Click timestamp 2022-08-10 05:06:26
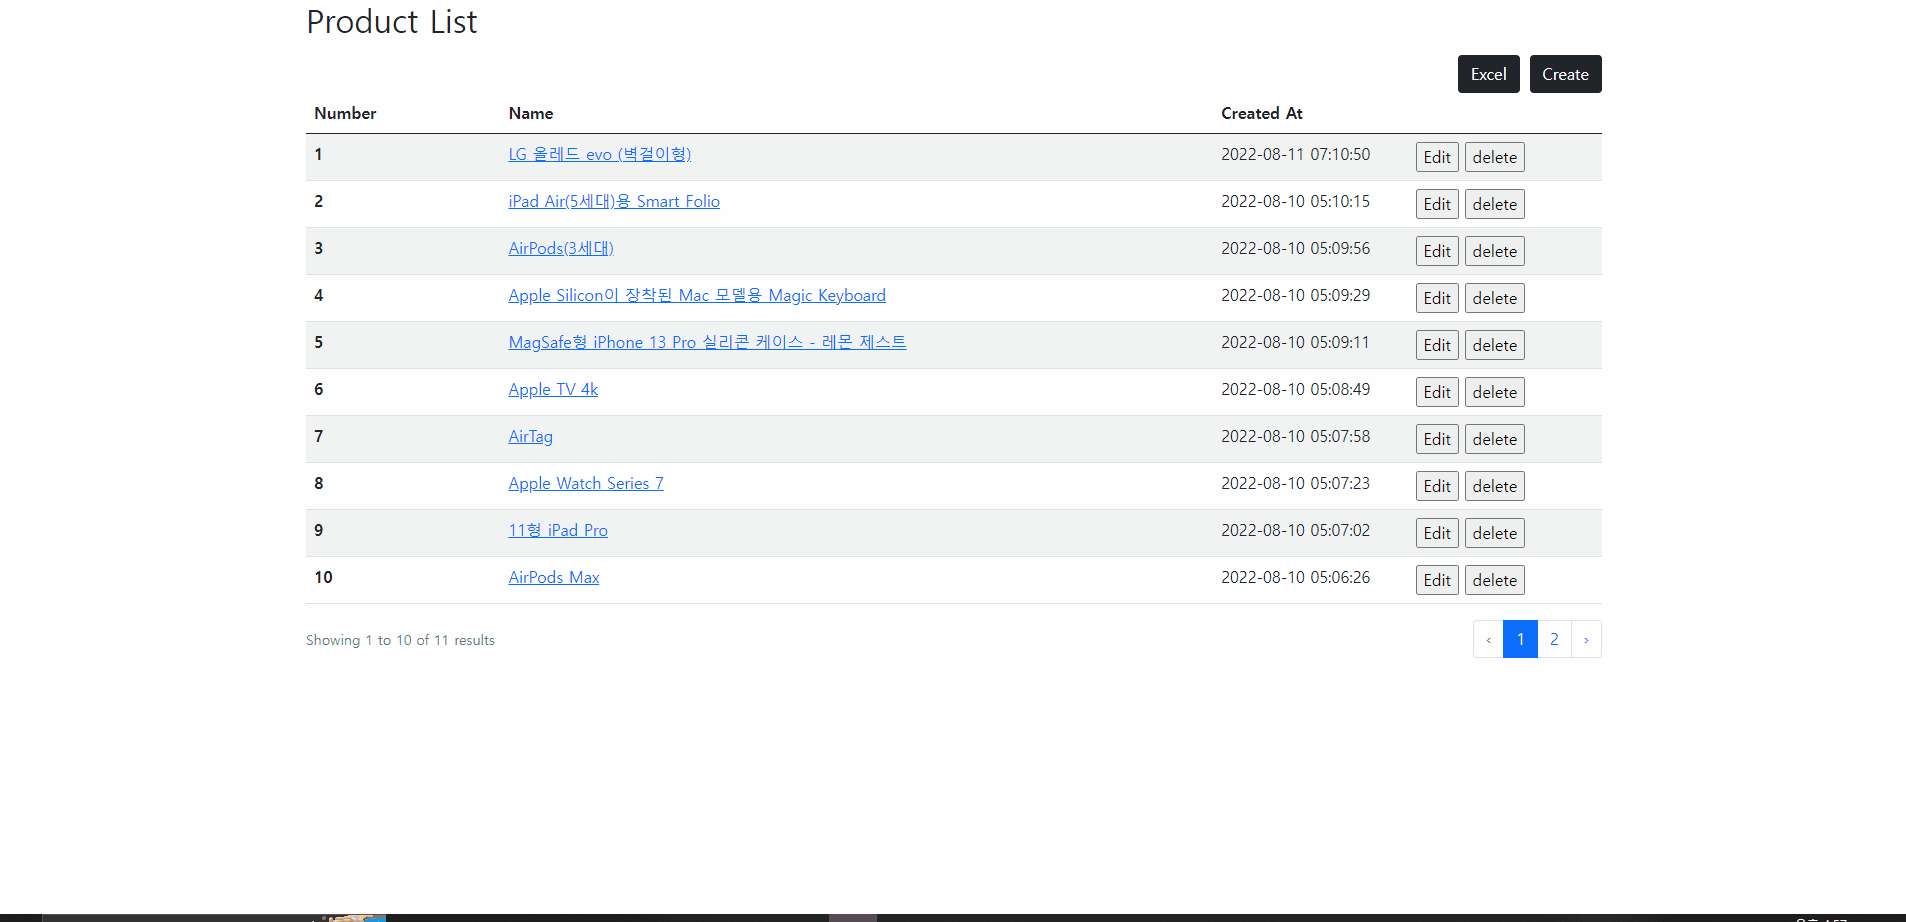 pyautogui.click(x=1296, y=577)
